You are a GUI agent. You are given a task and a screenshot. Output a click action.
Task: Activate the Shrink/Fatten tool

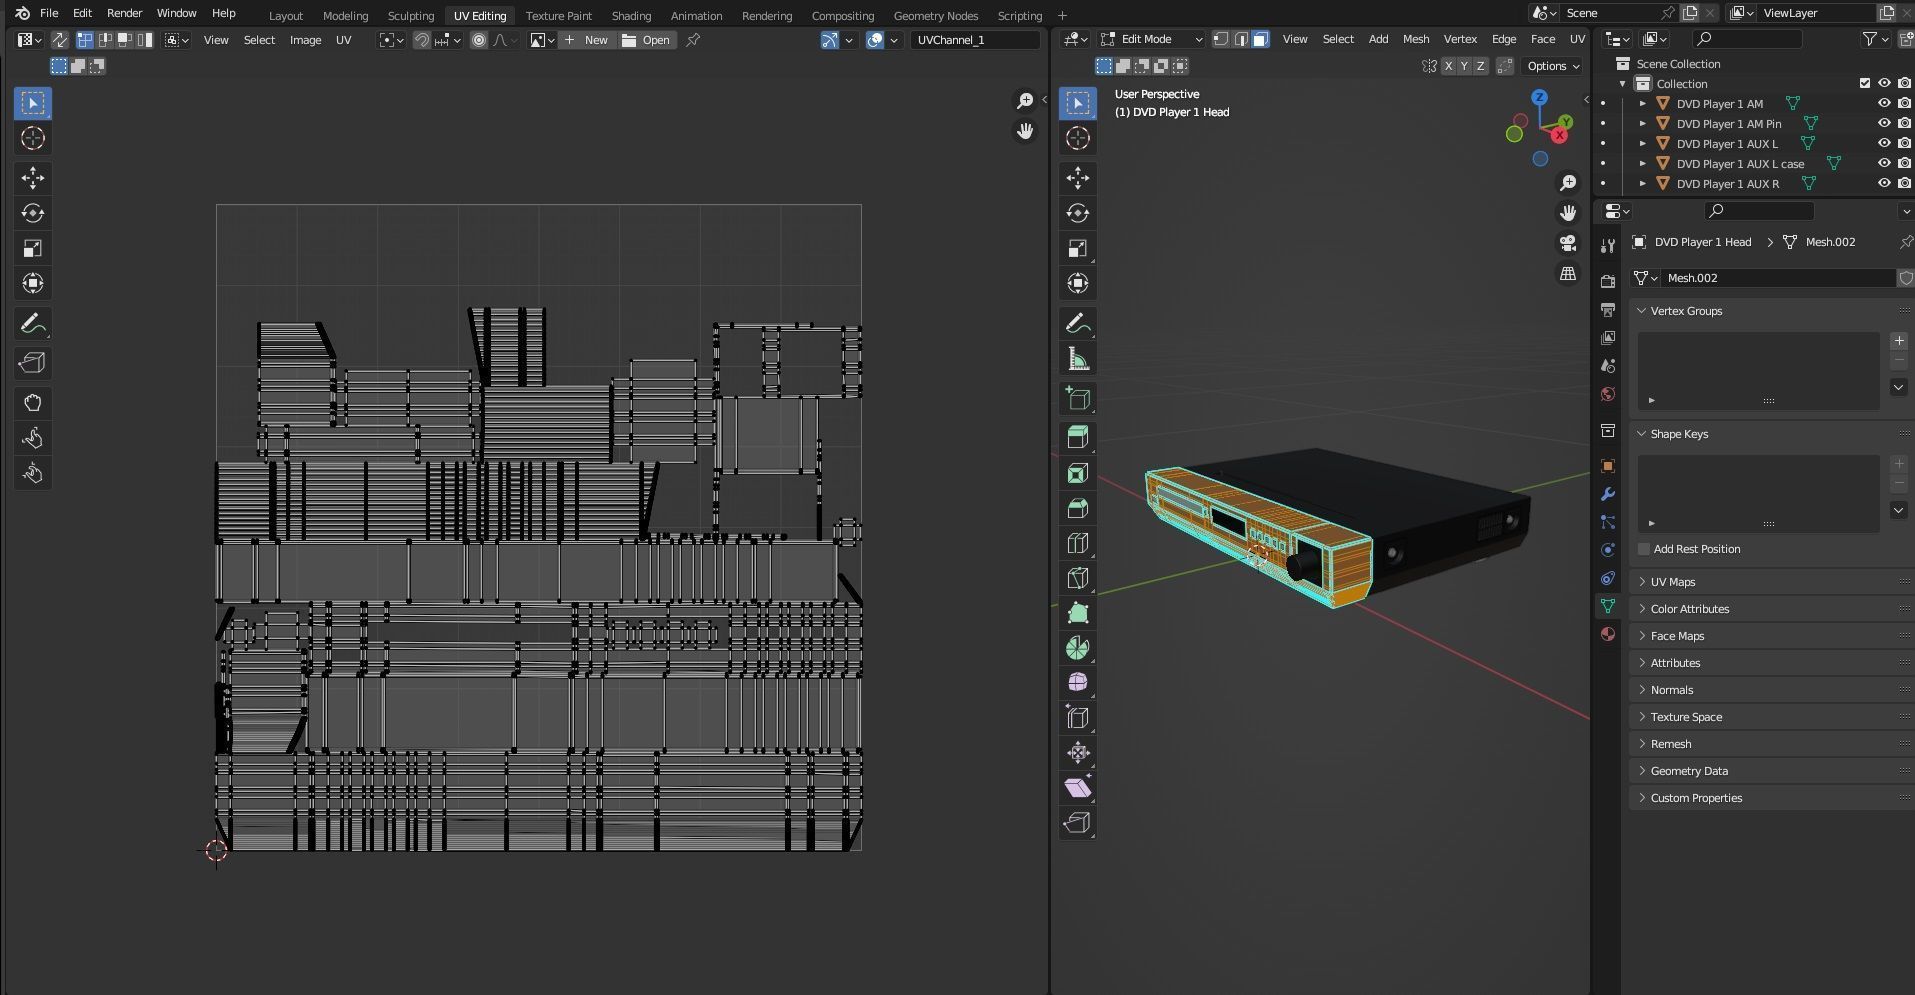(x=1078, y=752)
